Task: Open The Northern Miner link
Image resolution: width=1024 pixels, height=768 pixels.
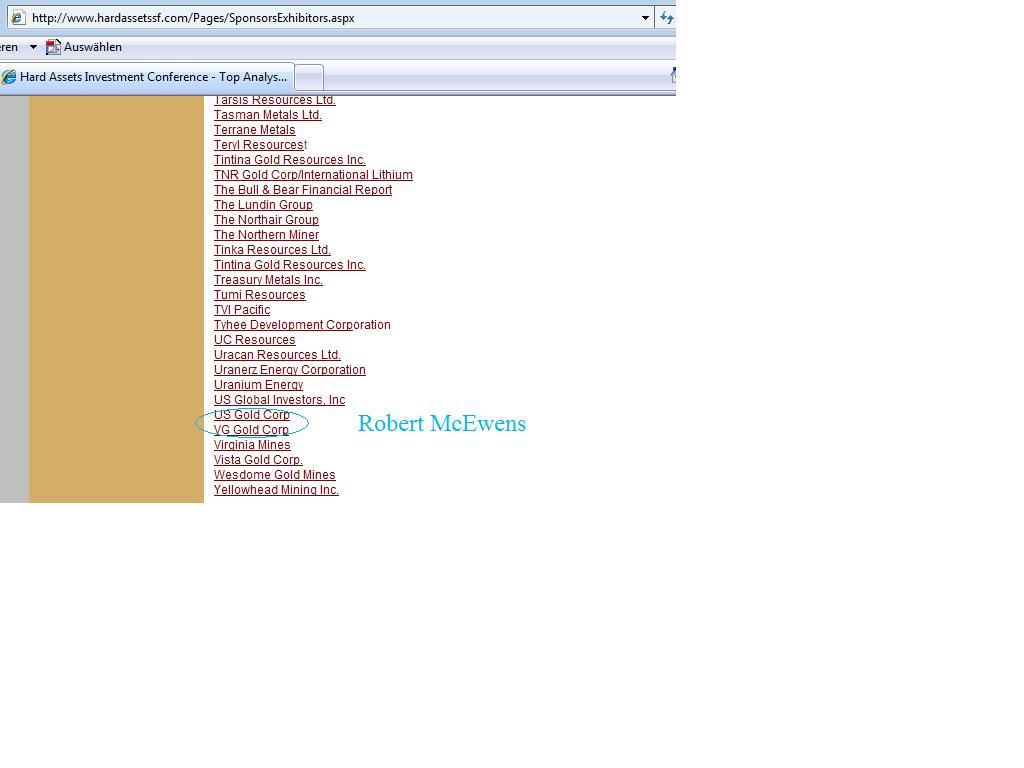Action: click(266, 235)
